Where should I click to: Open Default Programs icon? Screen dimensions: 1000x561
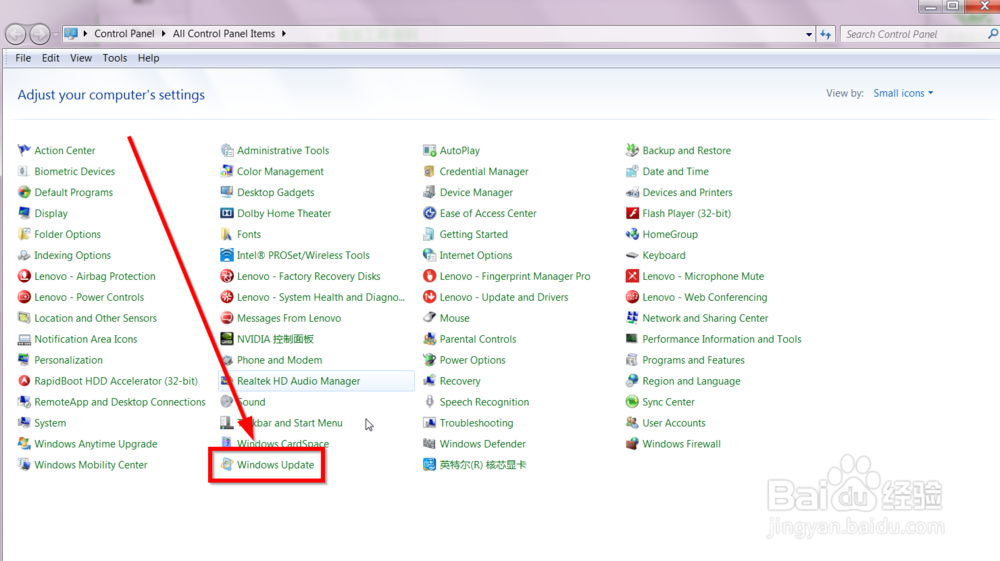click(x=24, y=193)
